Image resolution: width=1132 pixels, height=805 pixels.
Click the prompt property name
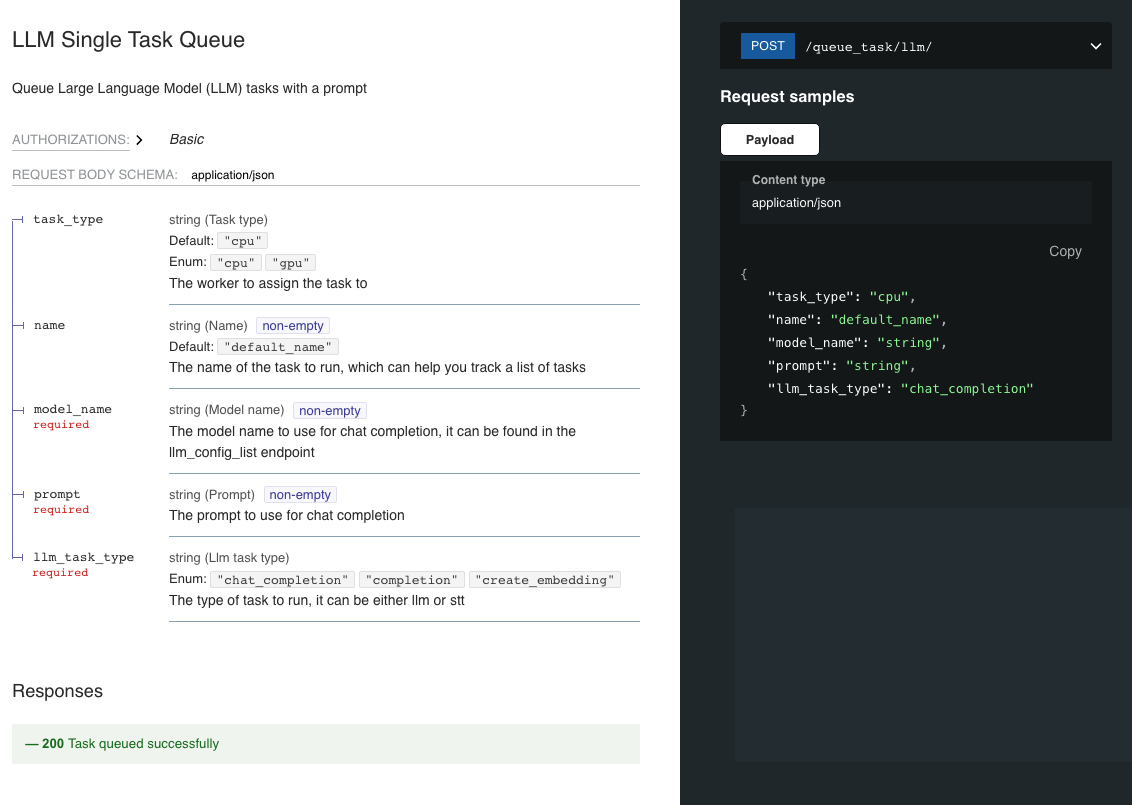pyautogui.click(x=57, y=494)
